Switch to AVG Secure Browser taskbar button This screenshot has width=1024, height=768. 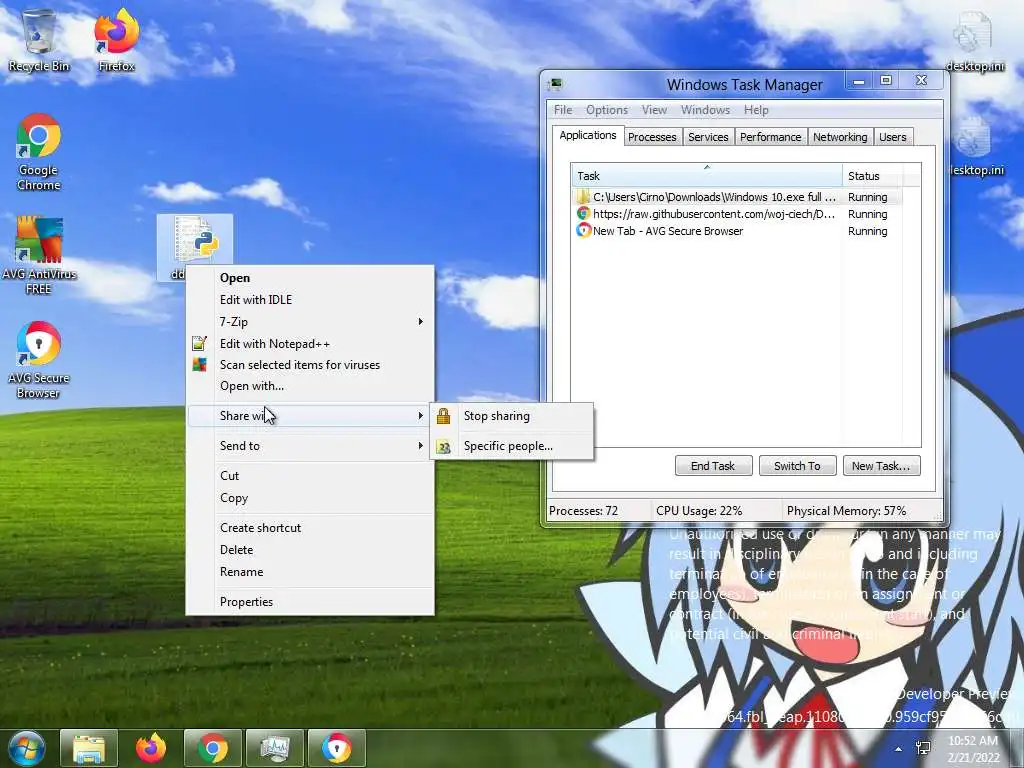(x=336, y=748)
